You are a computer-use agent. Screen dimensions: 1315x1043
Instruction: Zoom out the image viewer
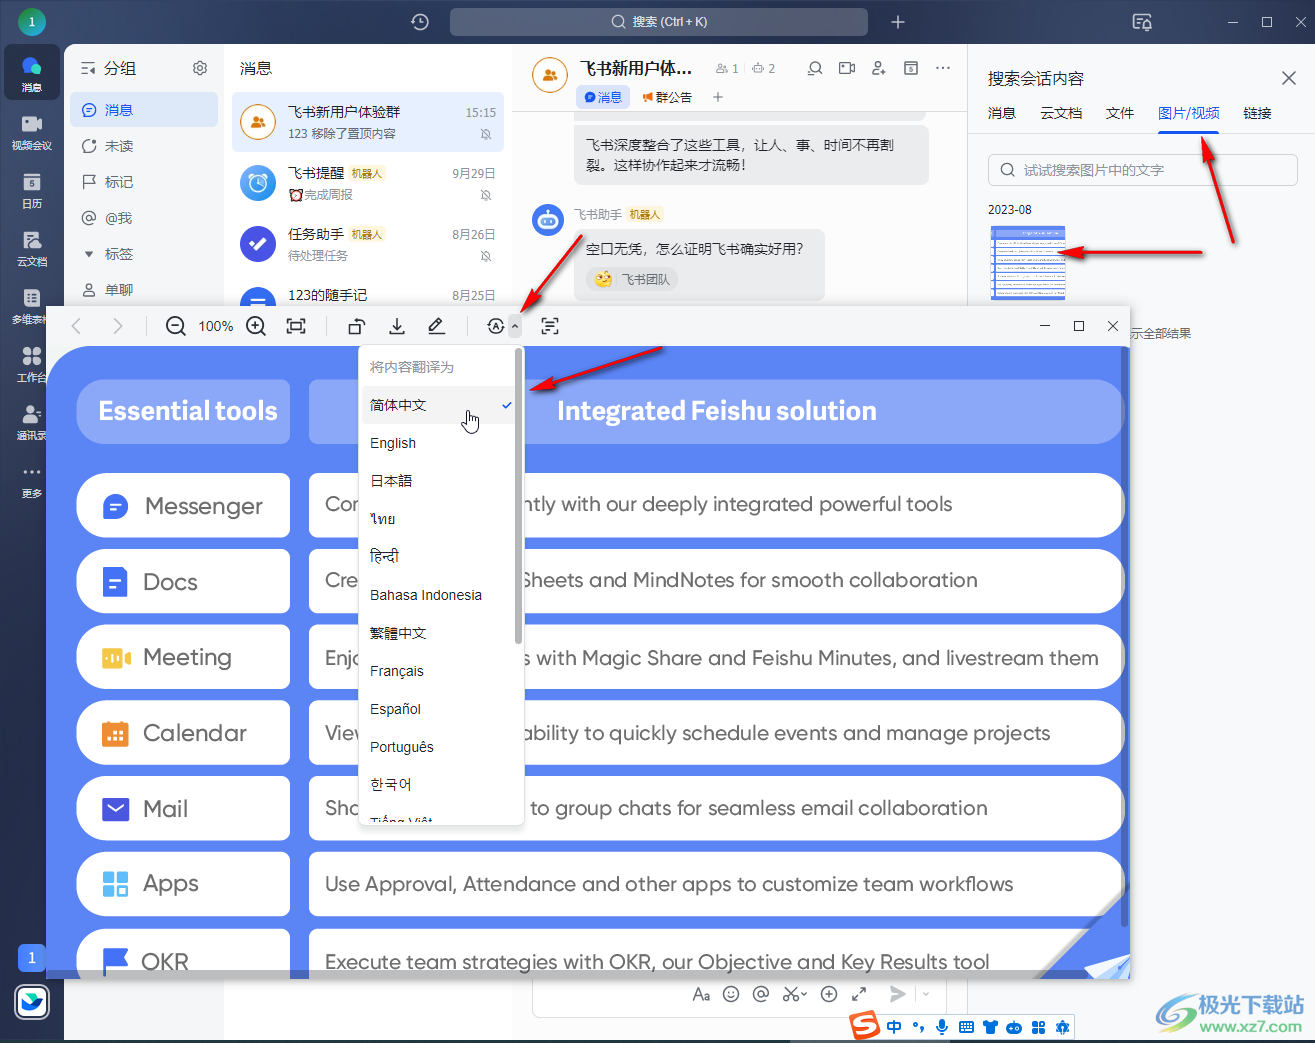click(176, 326)
